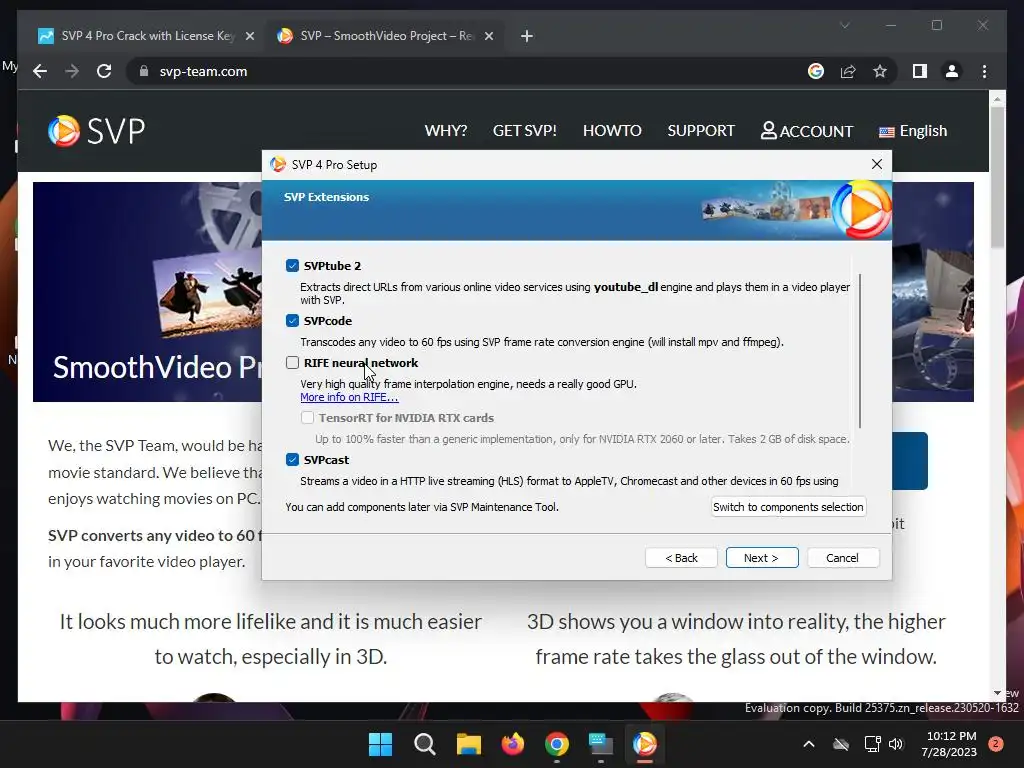
Task: Open File Explorer from taskbar
Action: point(468,744)
